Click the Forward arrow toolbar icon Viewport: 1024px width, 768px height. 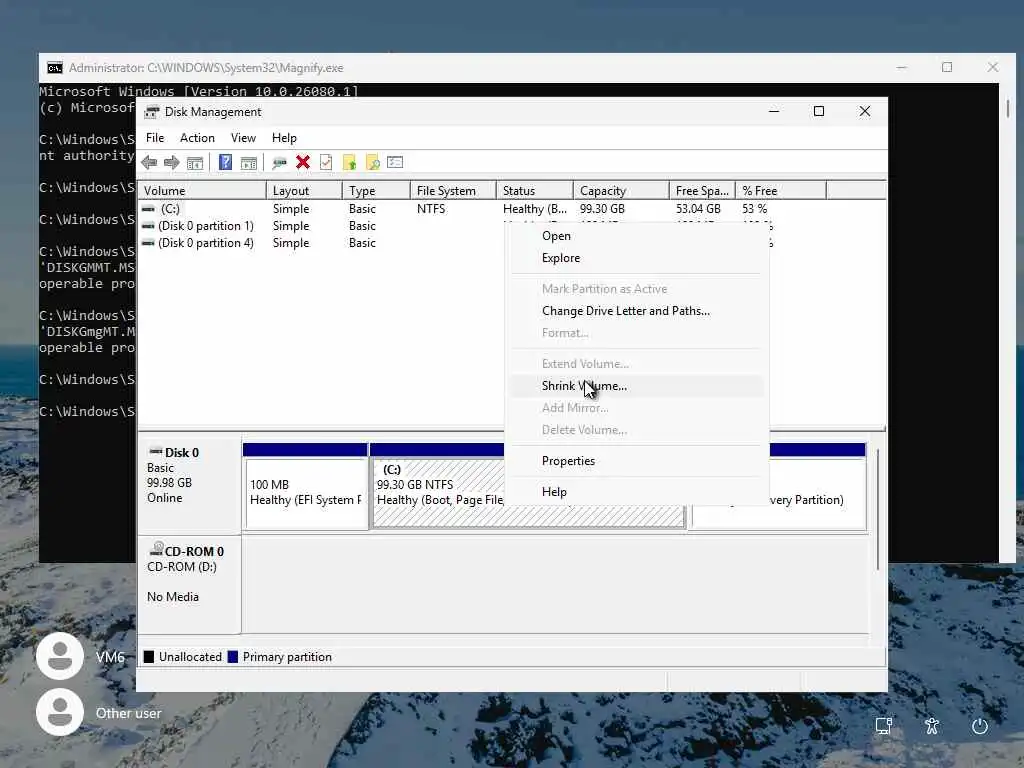pos(172,163)
